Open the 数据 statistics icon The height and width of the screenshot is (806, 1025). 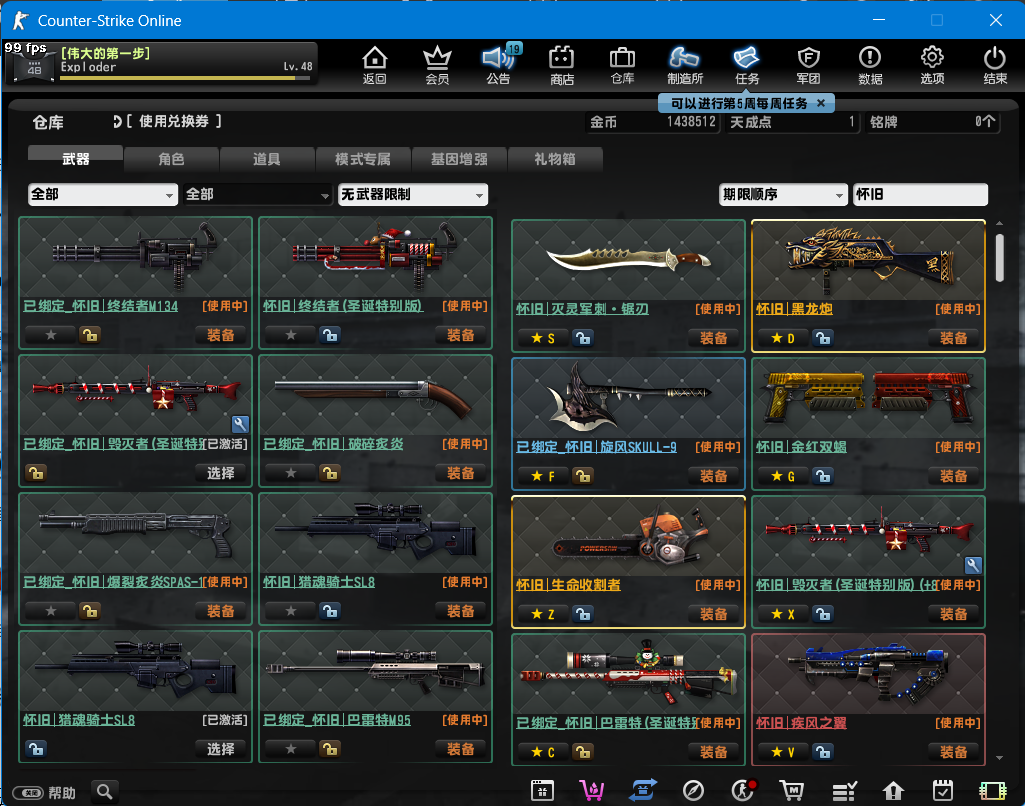click(x=870, y=65)
